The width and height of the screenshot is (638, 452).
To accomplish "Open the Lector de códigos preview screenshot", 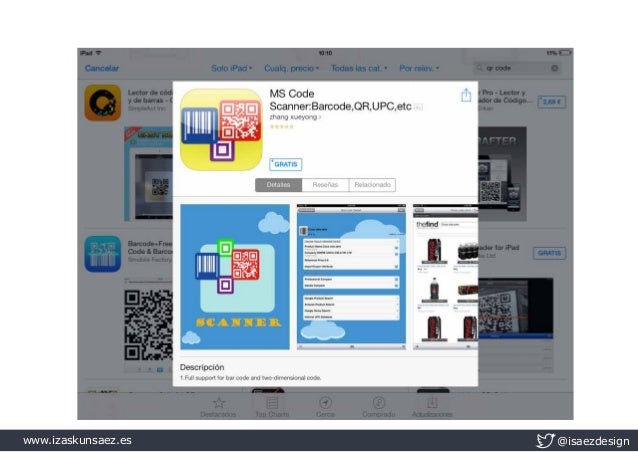I will point(148,174).
